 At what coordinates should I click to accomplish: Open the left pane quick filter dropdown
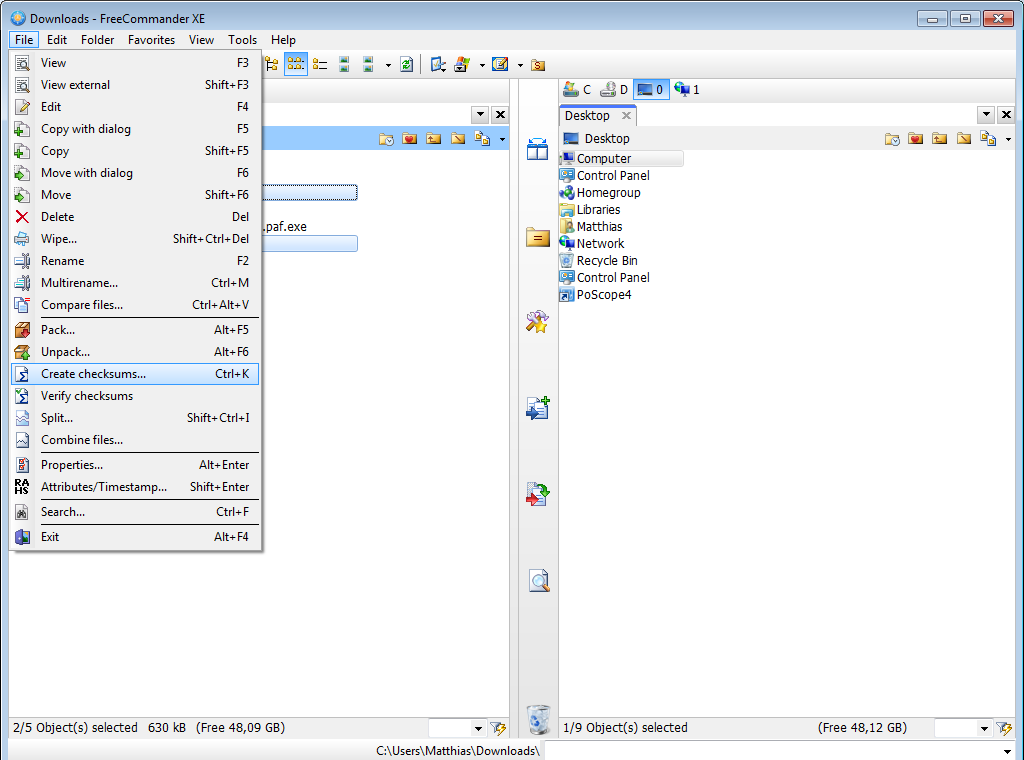(478, 728)
